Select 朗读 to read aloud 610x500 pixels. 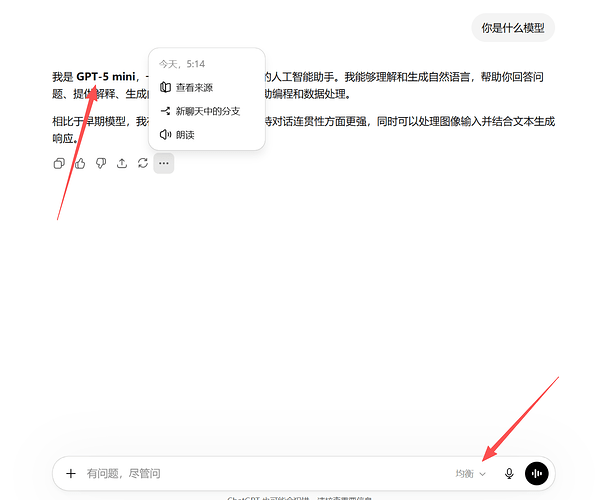207,135
